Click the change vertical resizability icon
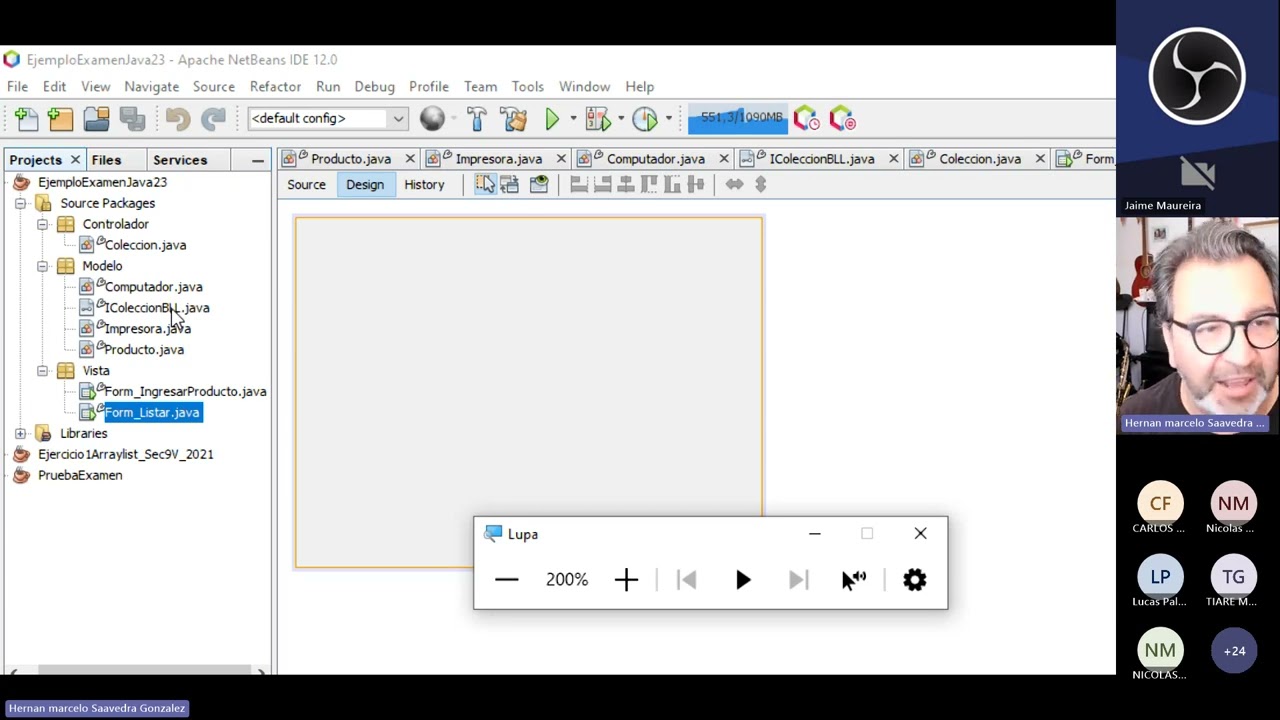Image resolution: width=1280 pixels, height=720 pixels. [761, 184]
